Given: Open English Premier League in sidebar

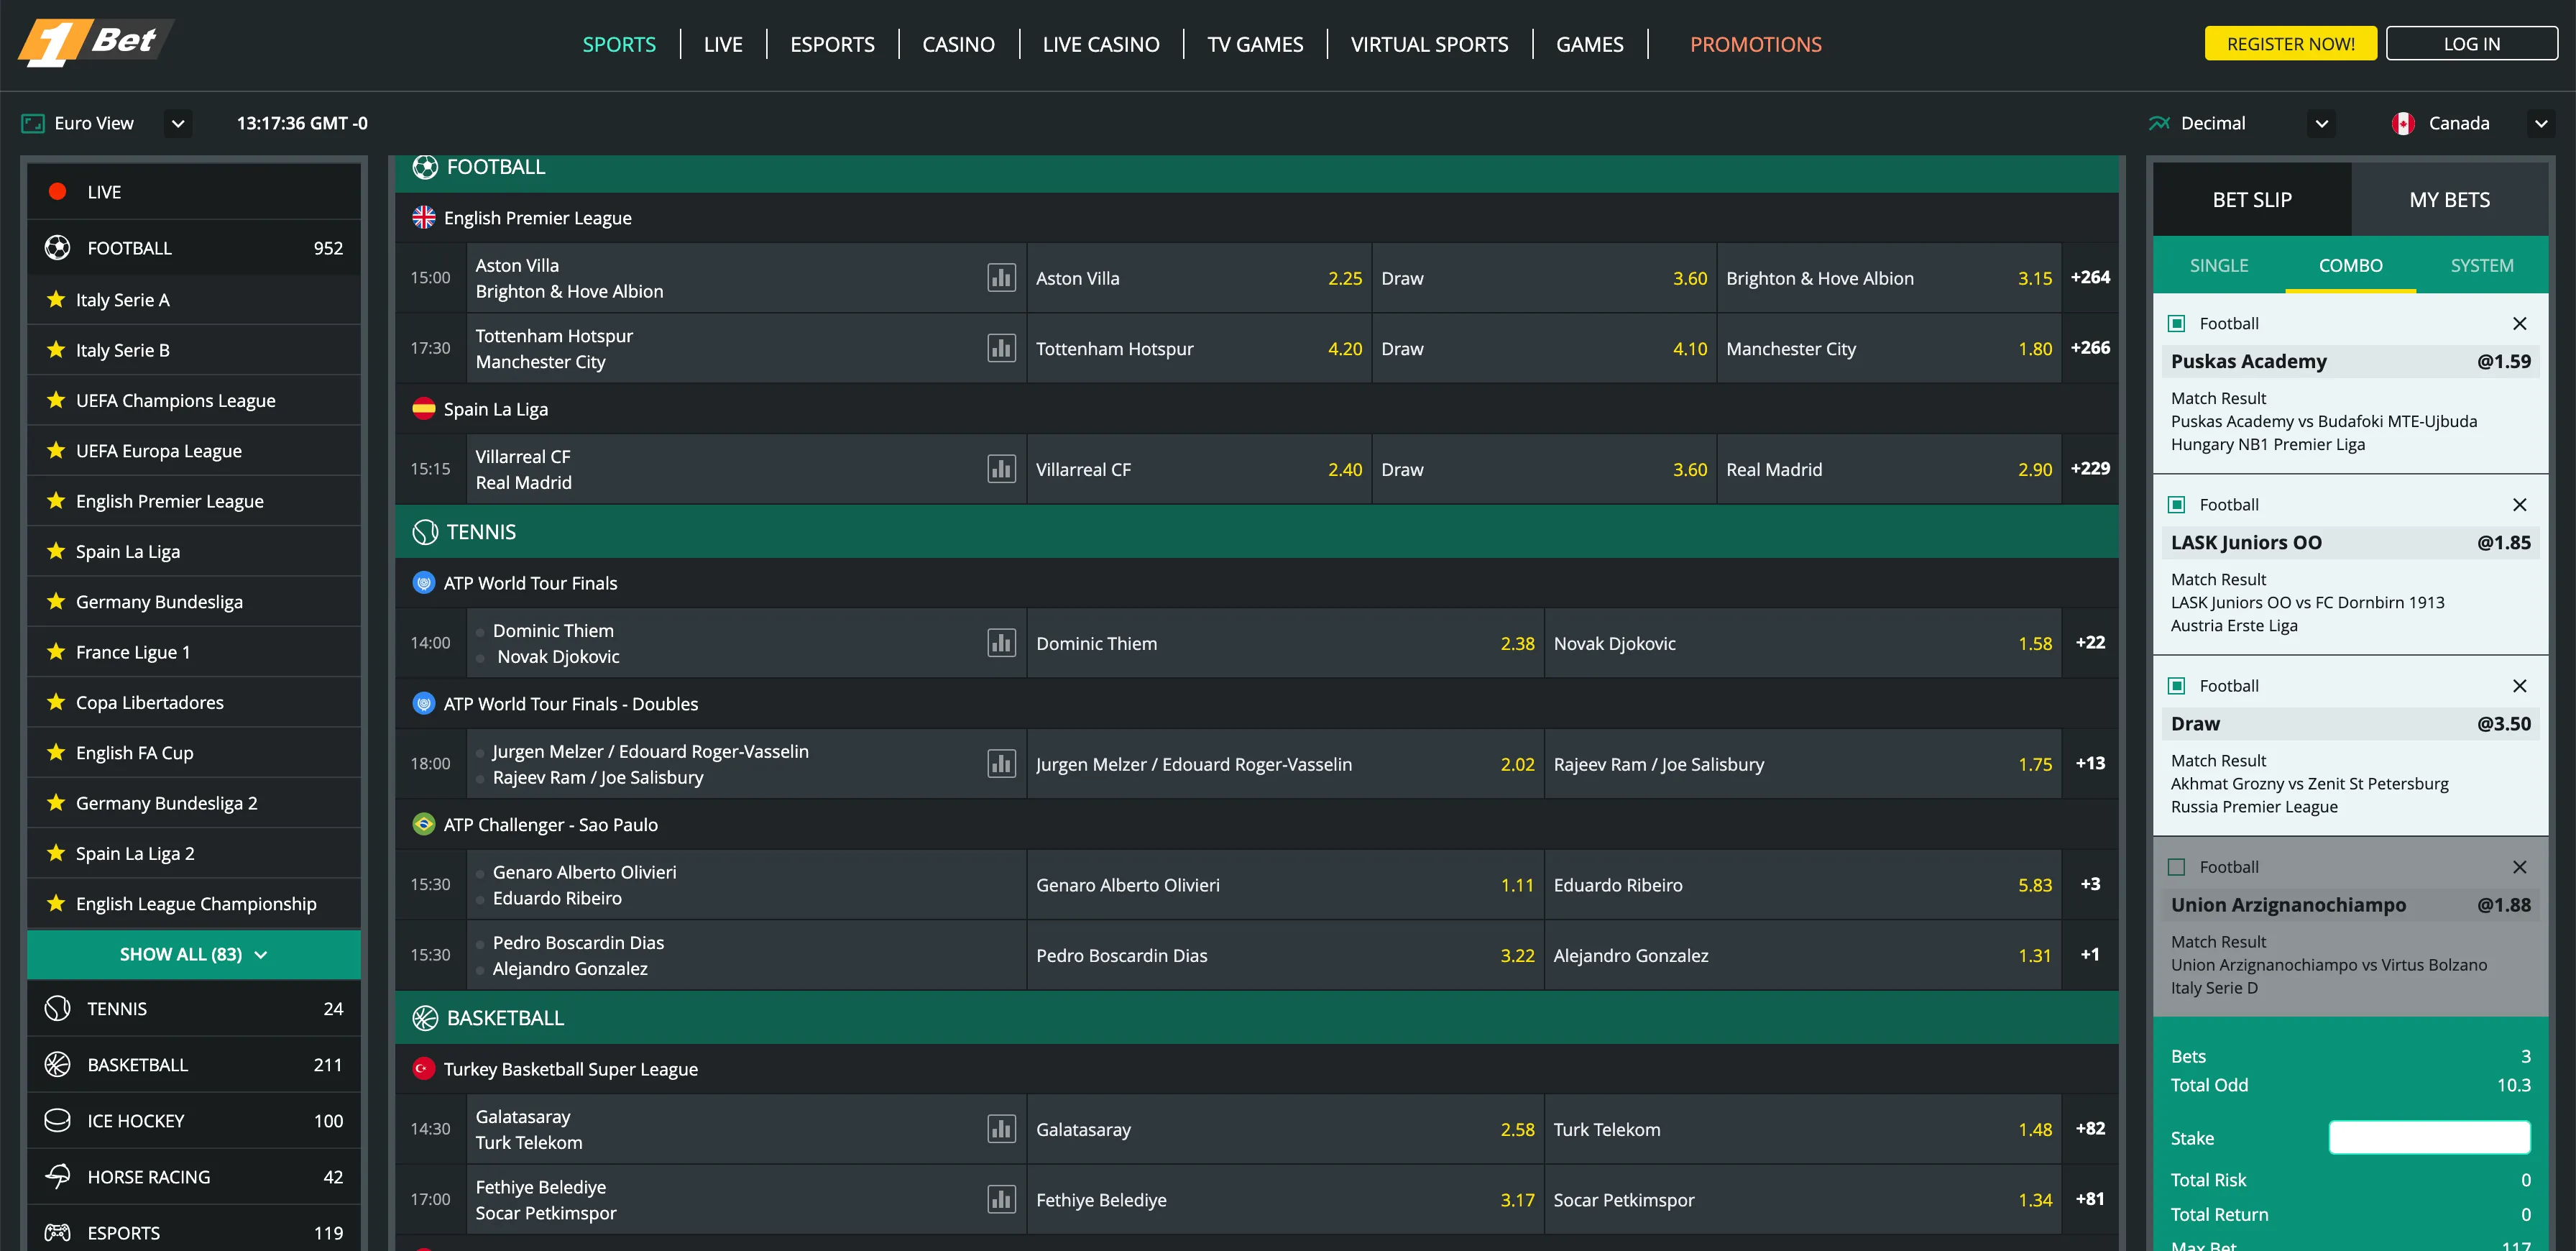Looking at the screenshot, I should pos(193,501).
